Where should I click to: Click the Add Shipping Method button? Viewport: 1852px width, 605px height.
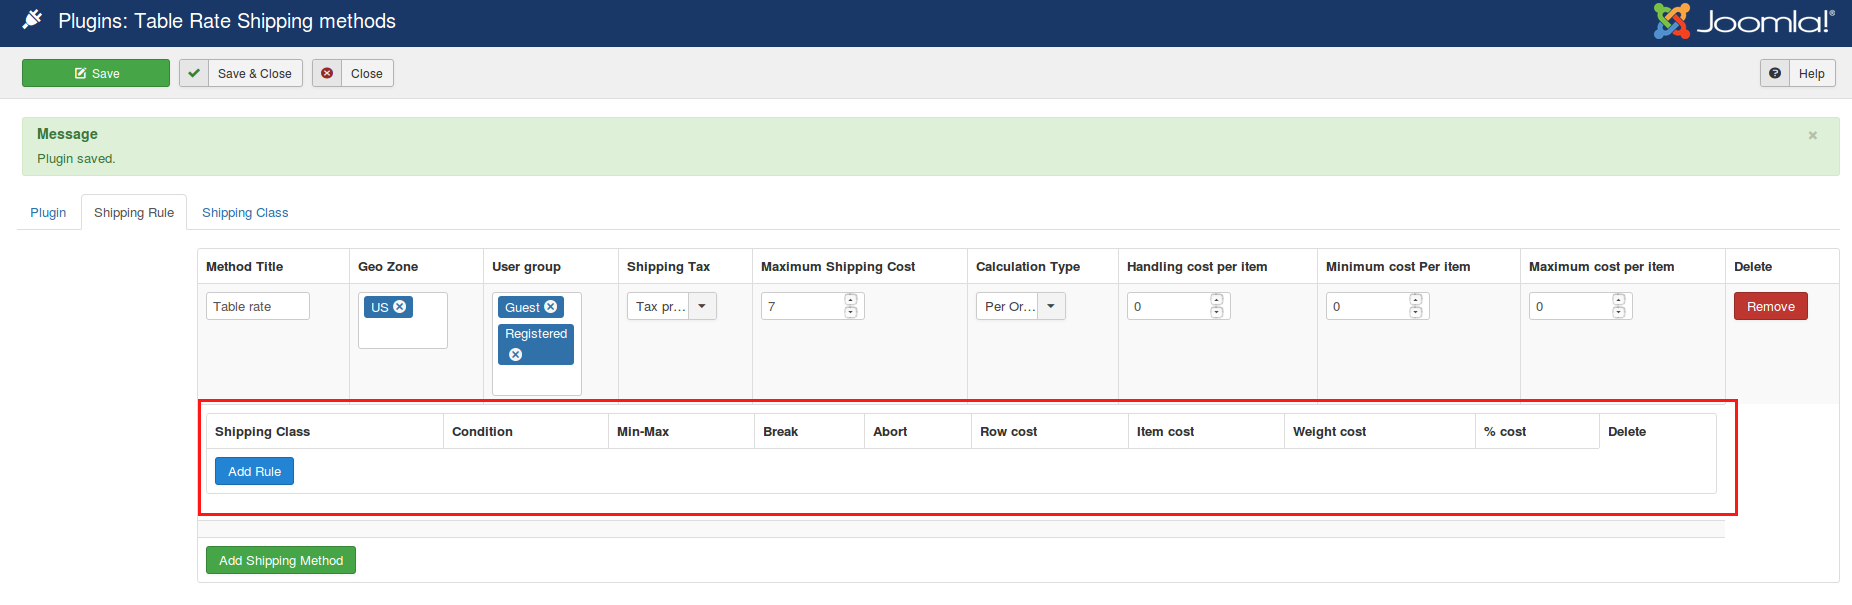tap(281, 560)
